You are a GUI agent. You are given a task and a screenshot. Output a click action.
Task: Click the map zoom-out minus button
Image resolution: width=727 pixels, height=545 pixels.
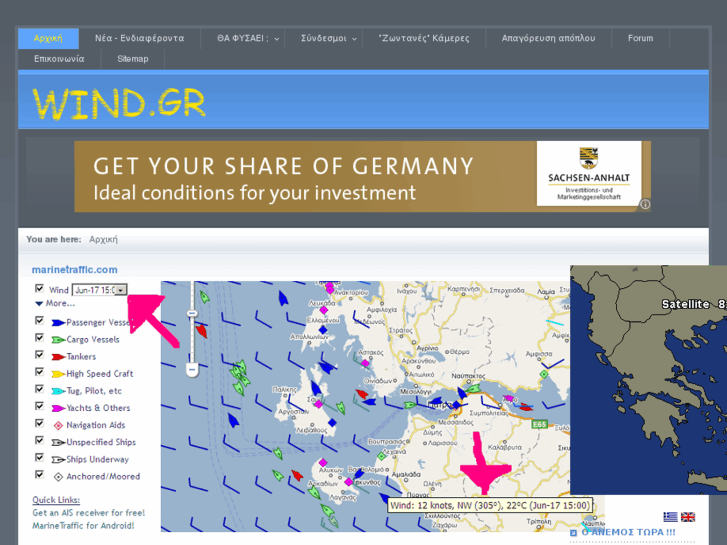point(192,370)
